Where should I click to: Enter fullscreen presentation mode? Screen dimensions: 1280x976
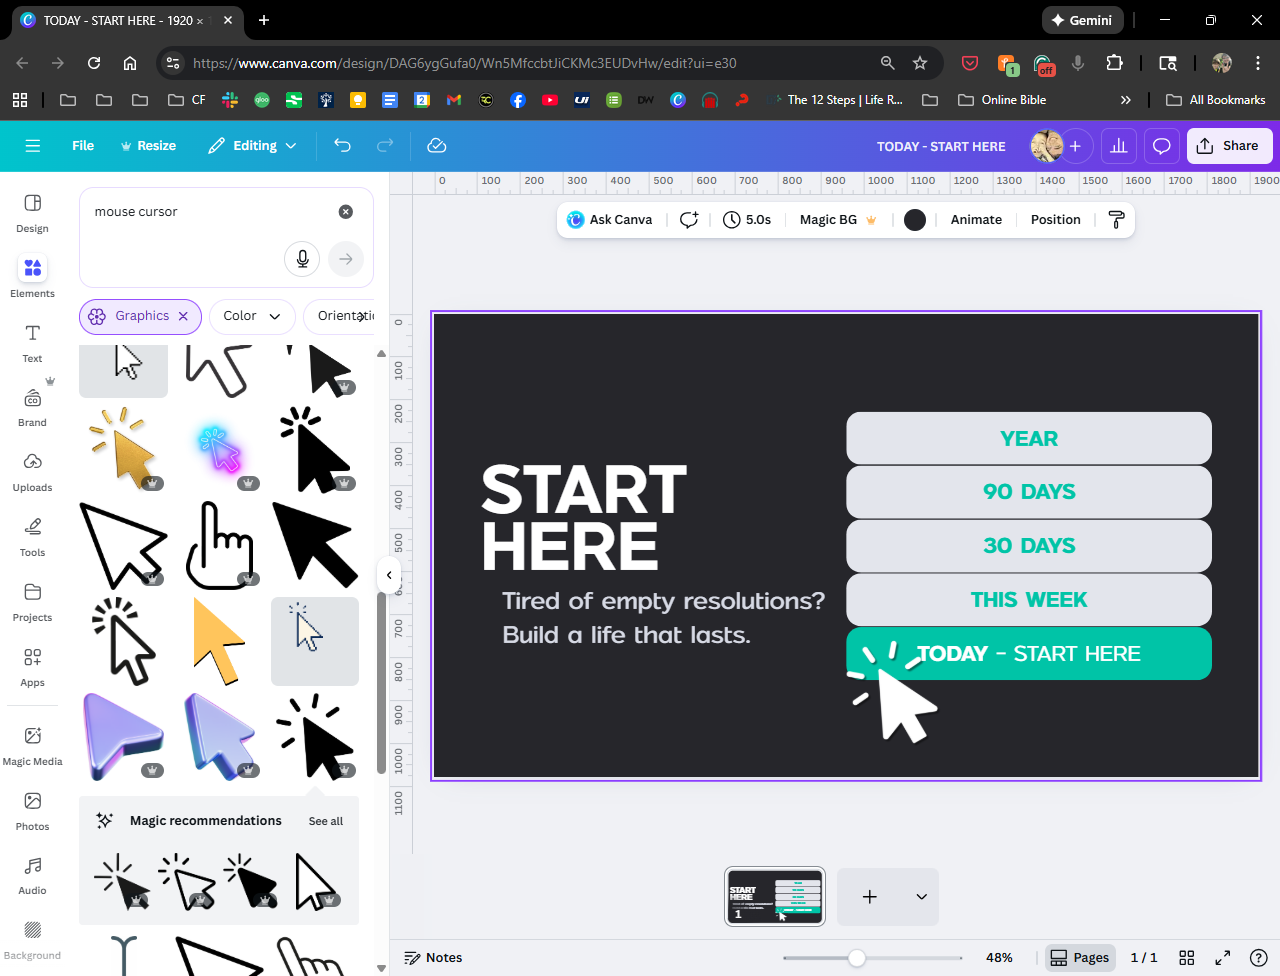(1222, 957)
